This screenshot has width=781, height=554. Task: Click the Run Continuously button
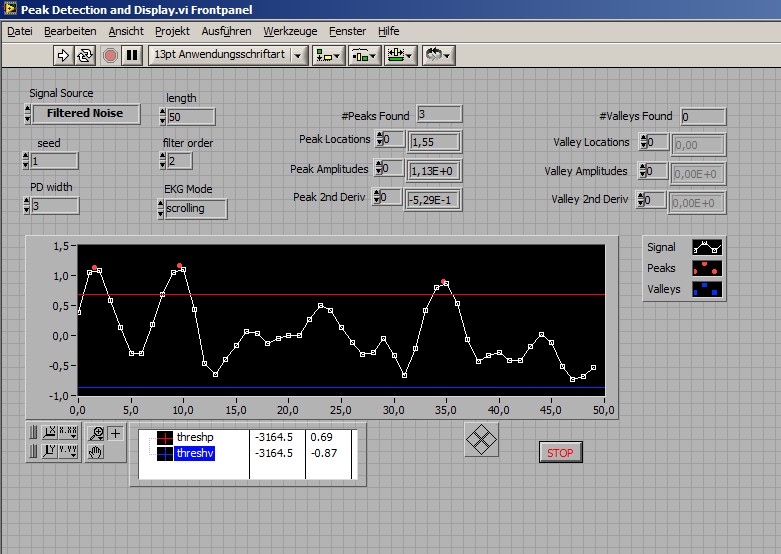coord(85,55)
